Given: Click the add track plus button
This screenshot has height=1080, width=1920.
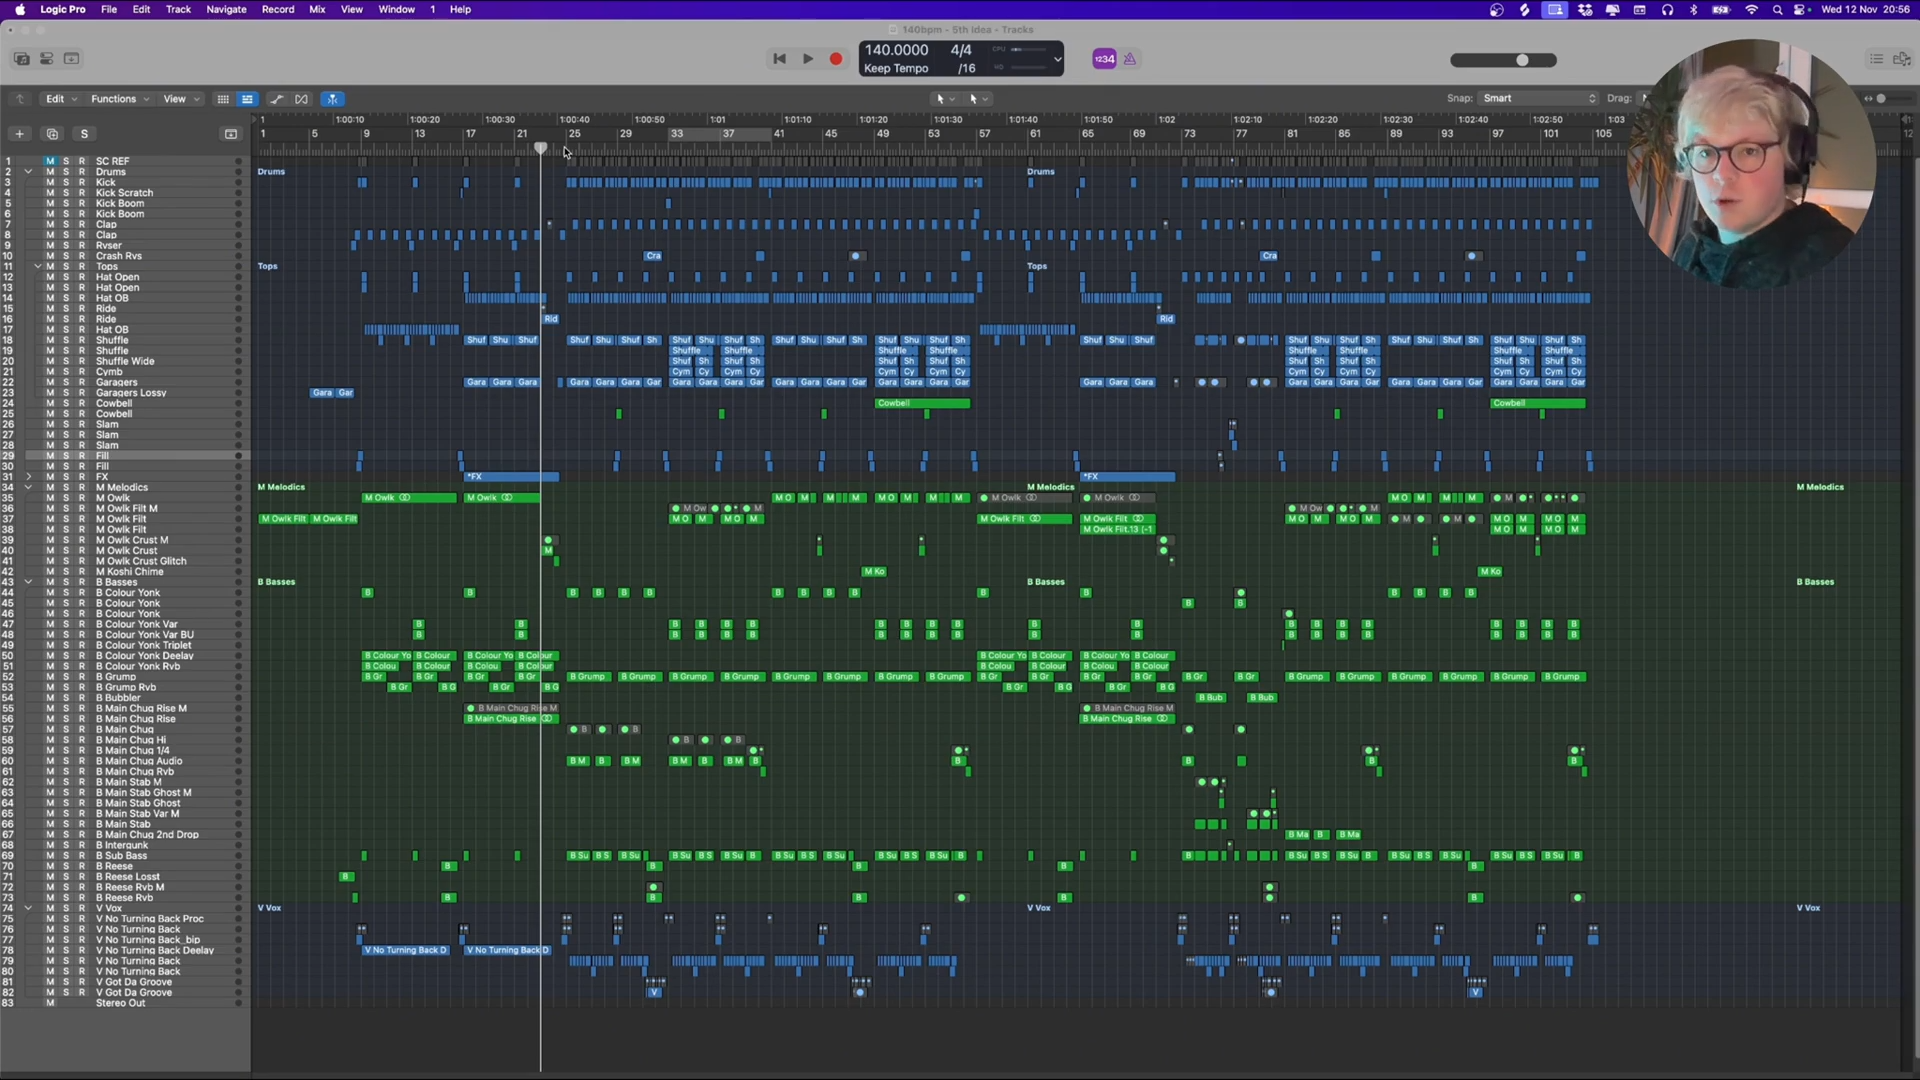Looking at the screenshot, I should pyautogui.click(x=19, y=134).
